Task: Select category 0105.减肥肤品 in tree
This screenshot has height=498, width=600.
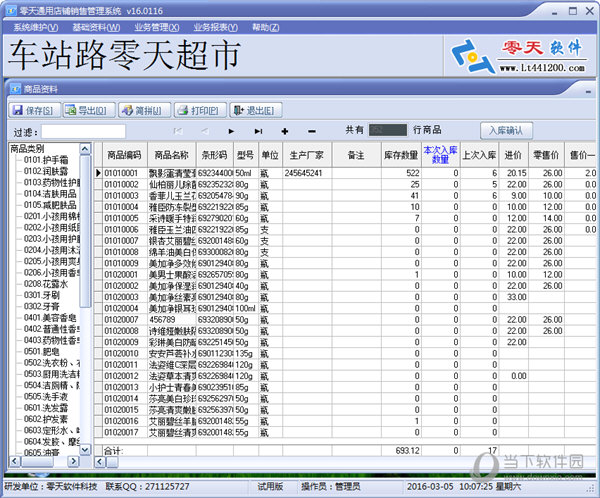Action: (50, 205)
